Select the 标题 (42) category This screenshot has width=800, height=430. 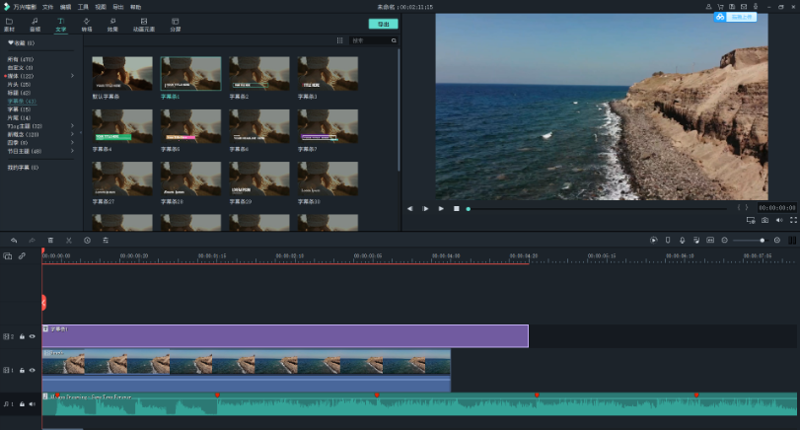pos(19,93)
